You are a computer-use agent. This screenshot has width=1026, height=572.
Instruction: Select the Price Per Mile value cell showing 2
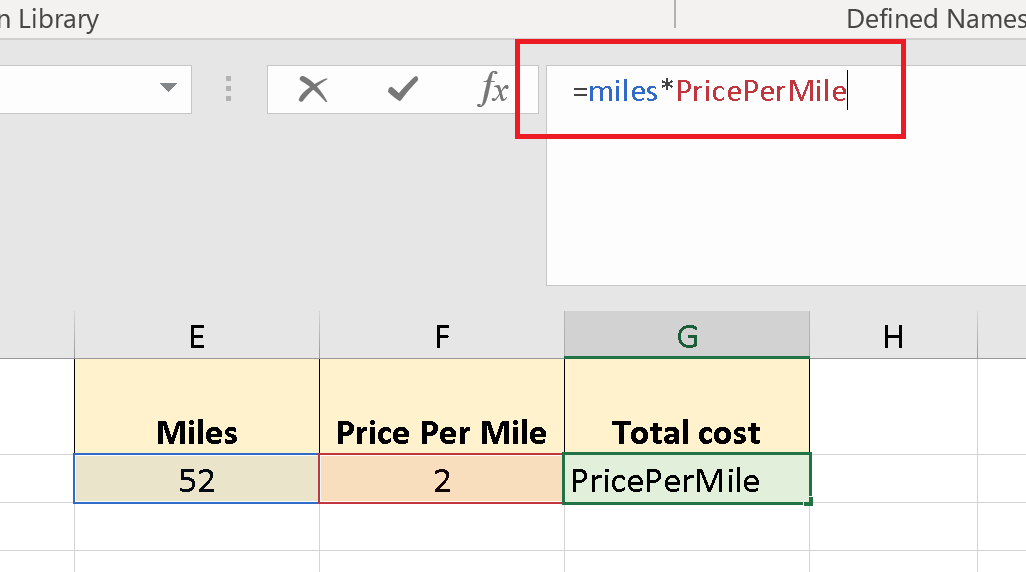click(442, 481)
